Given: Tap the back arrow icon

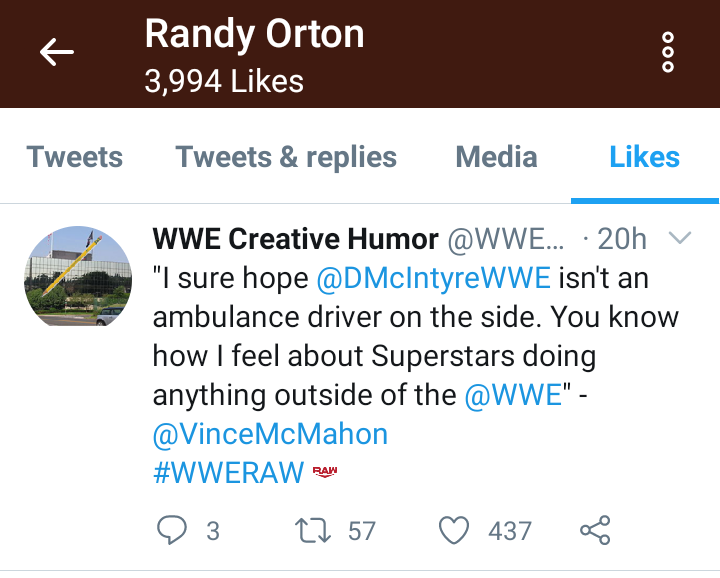Looking at the screenshot, I should [57, 53].
